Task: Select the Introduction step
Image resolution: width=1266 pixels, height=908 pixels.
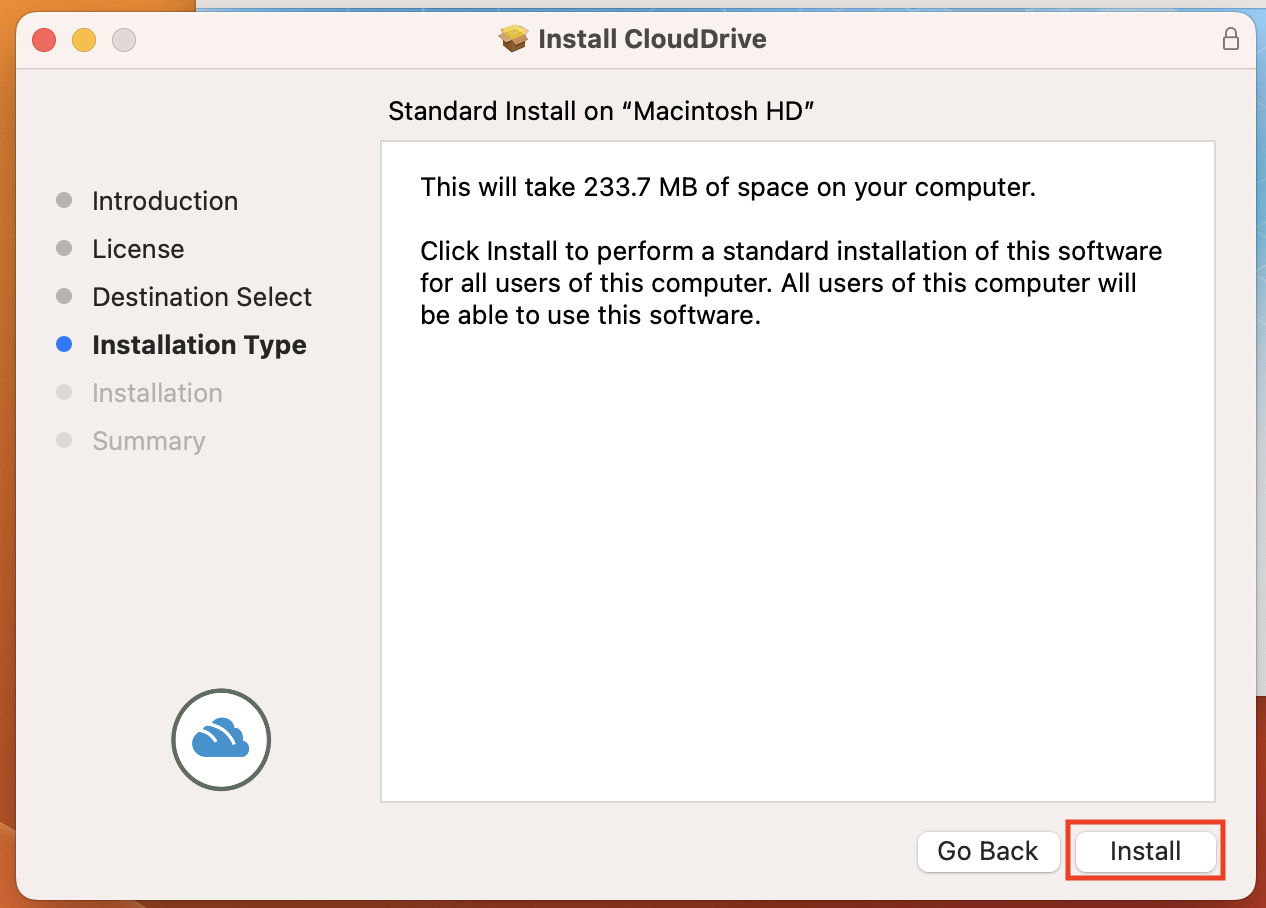Action: coord(165,201)
